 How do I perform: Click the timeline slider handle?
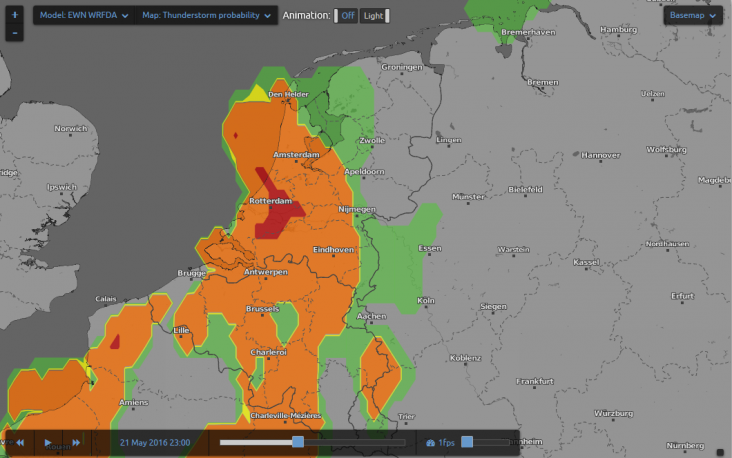298,442
